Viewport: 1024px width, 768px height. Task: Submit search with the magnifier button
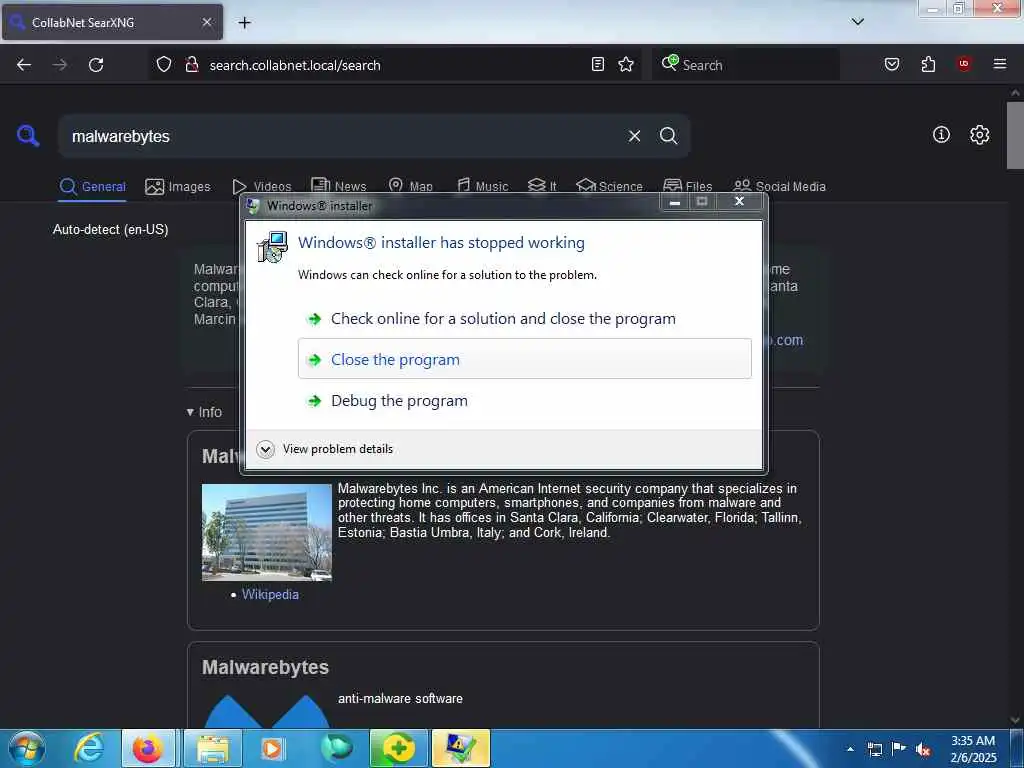pyautogui.click(x=668, y=136)
